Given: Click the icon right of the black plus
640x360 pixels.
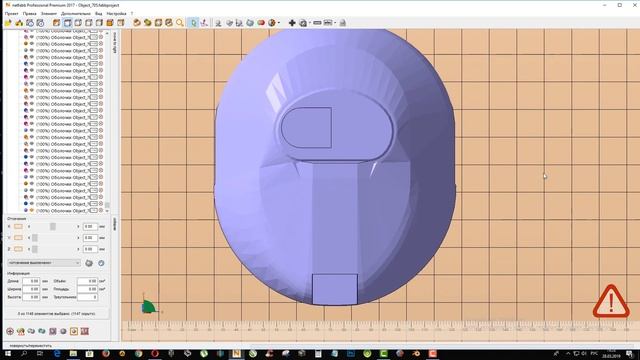Looking at the screenshot, I should tap(303, 23).
